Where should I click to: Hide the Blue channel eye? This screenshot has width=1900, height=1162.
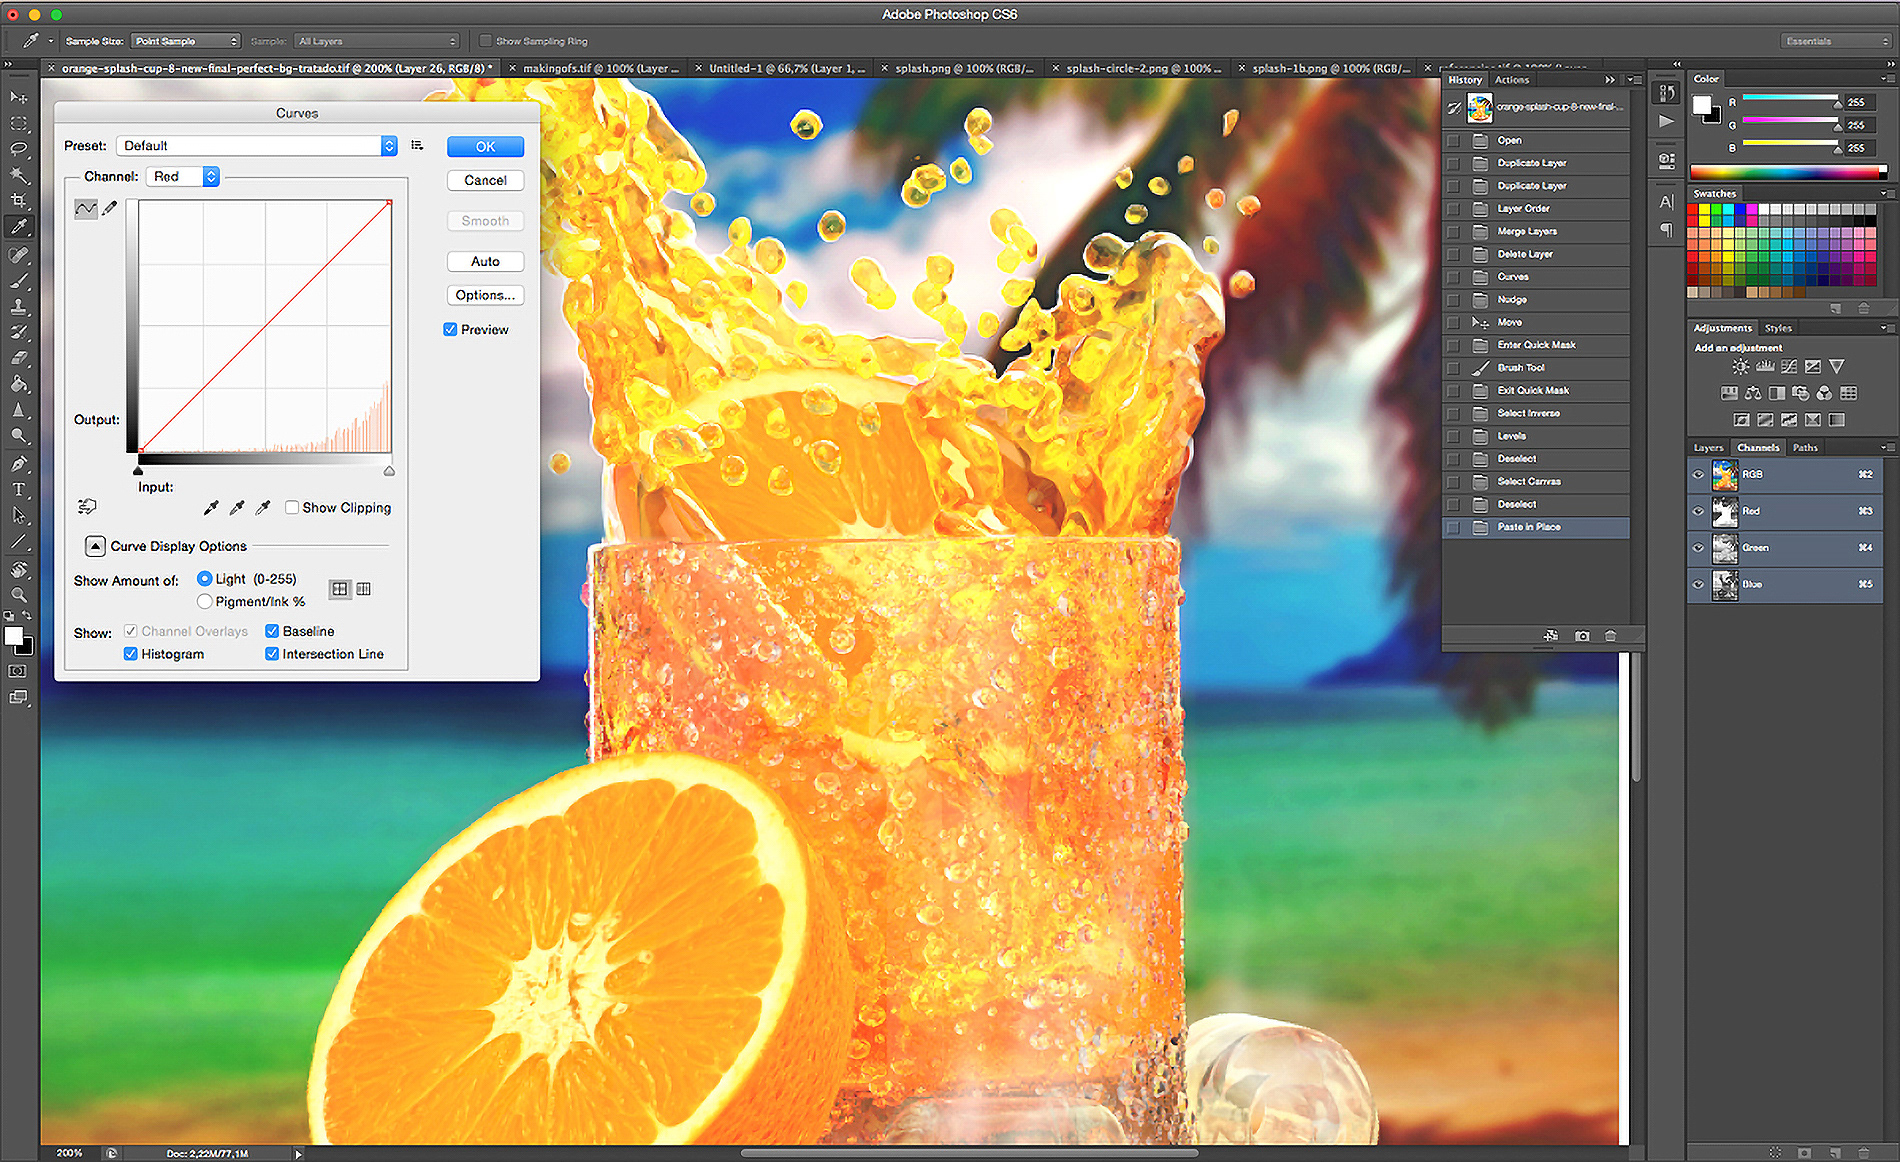tap(1698, 584)
